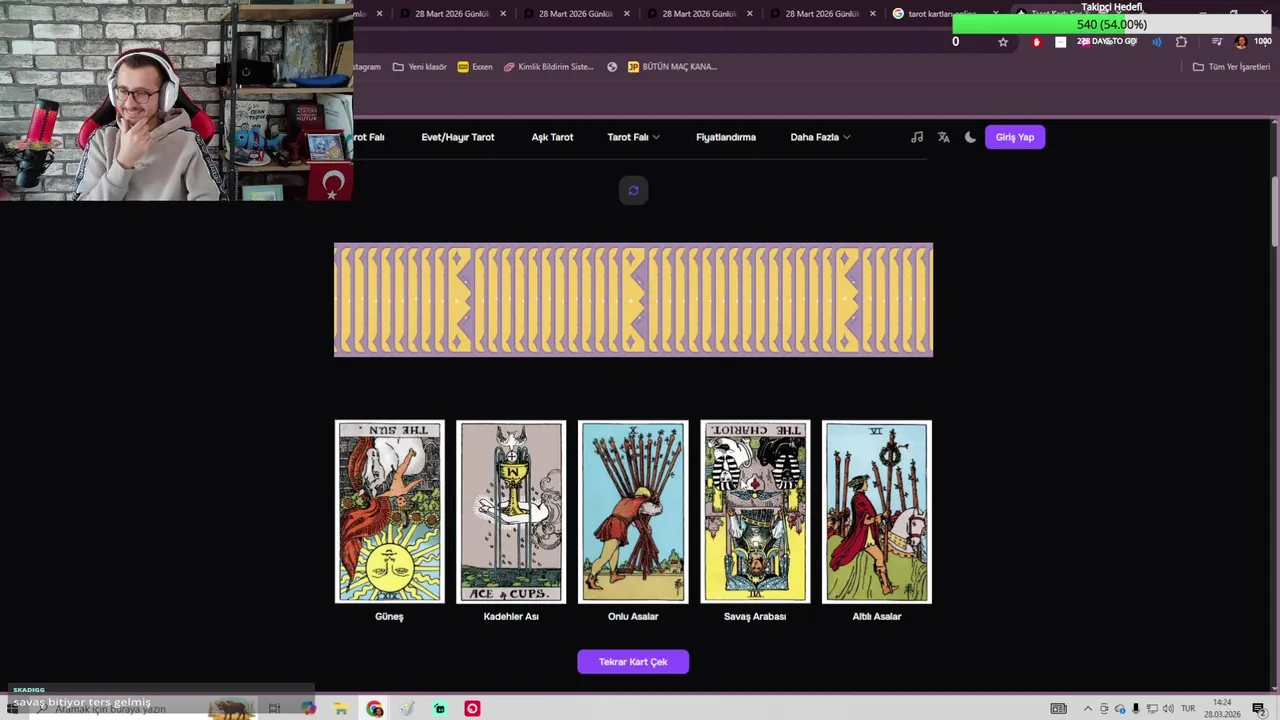
Task: Click the Onlu Asalar card label
Action: click(633, 616)
